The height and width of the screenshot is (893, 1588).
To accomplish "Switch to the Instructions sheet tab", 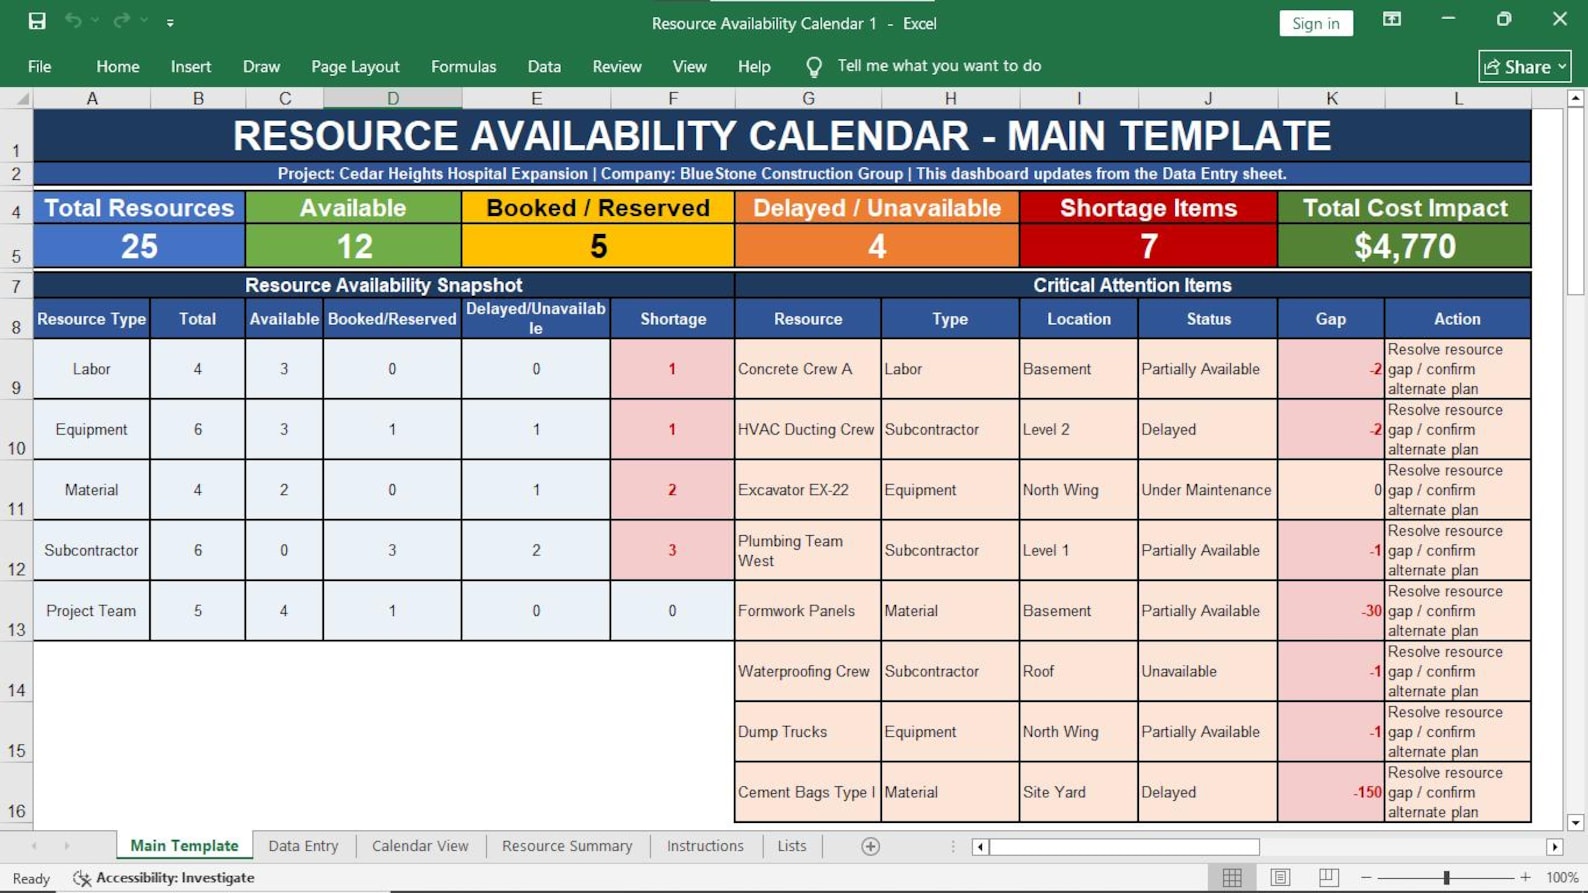I will click(x=705, y=846).
